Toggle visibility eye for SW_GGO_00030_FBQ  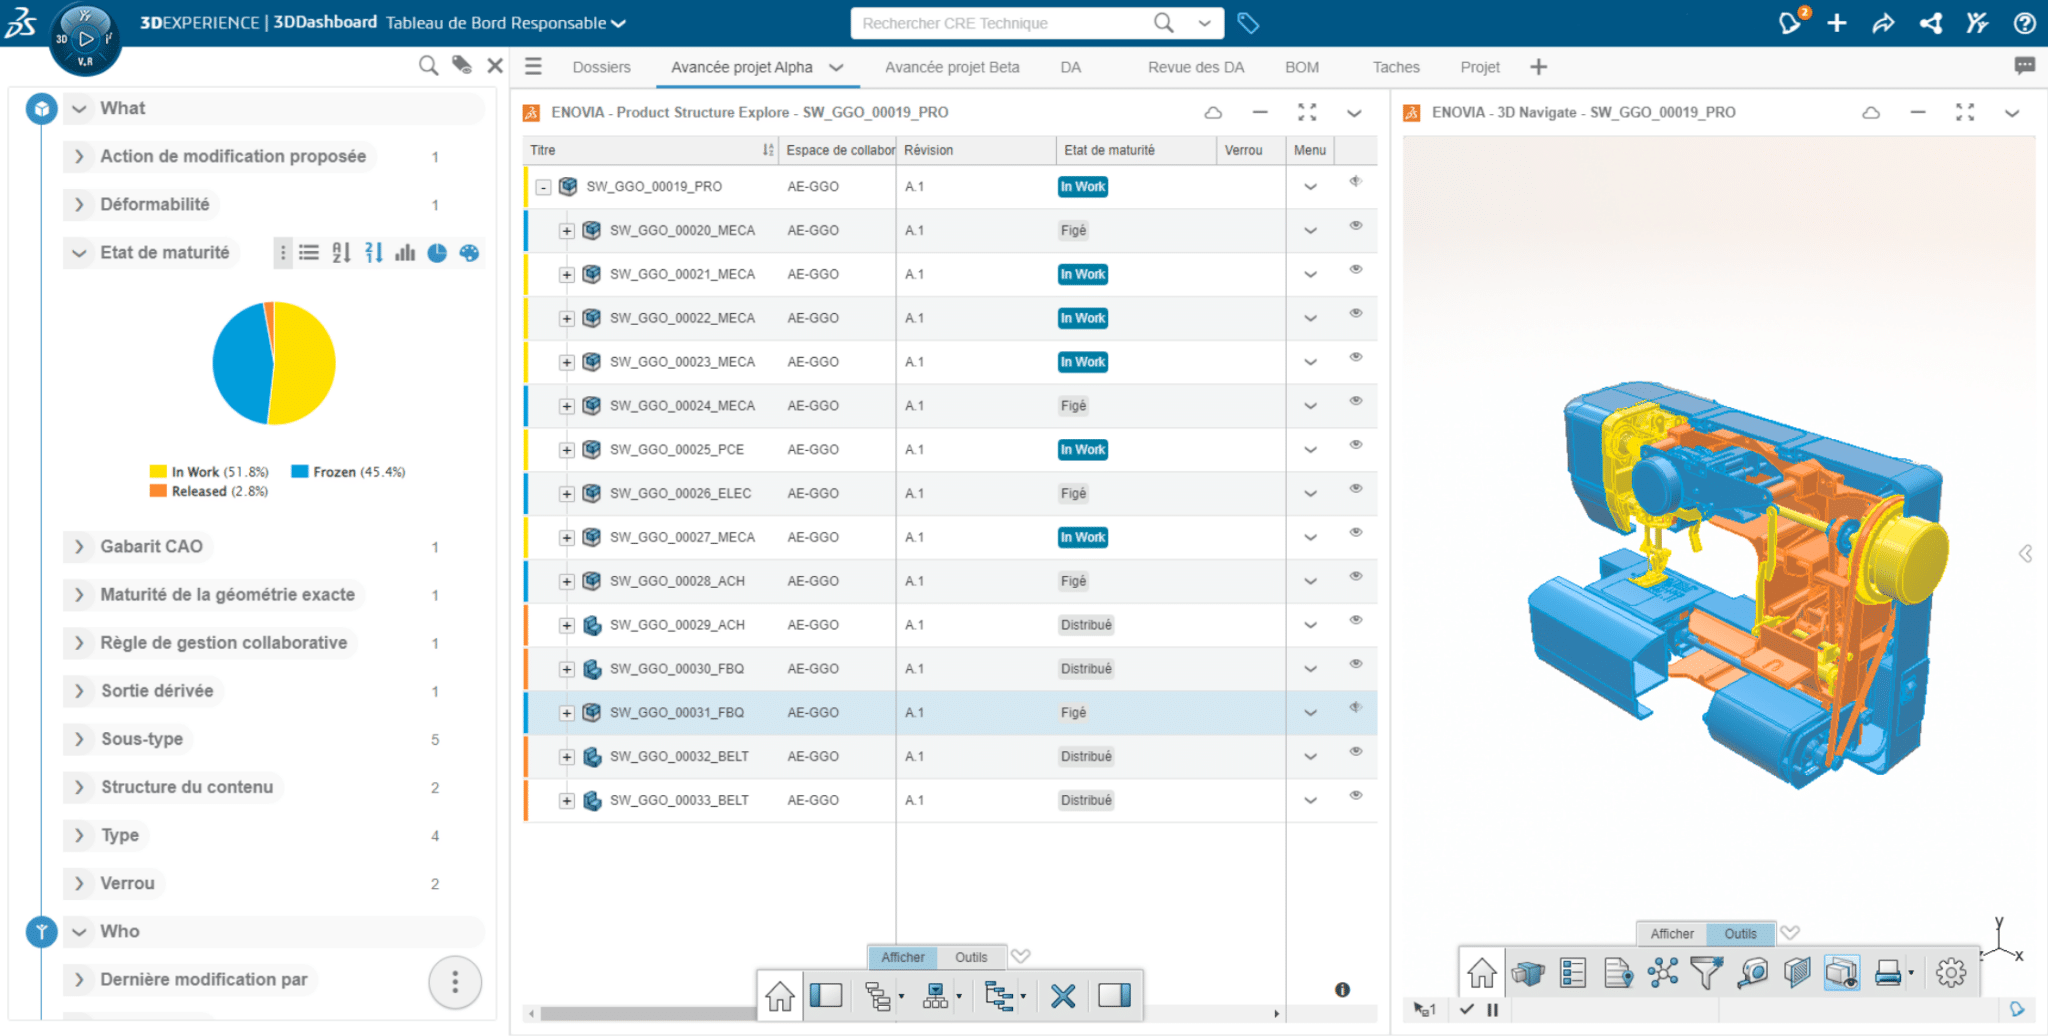click(x=1356, y=665)
